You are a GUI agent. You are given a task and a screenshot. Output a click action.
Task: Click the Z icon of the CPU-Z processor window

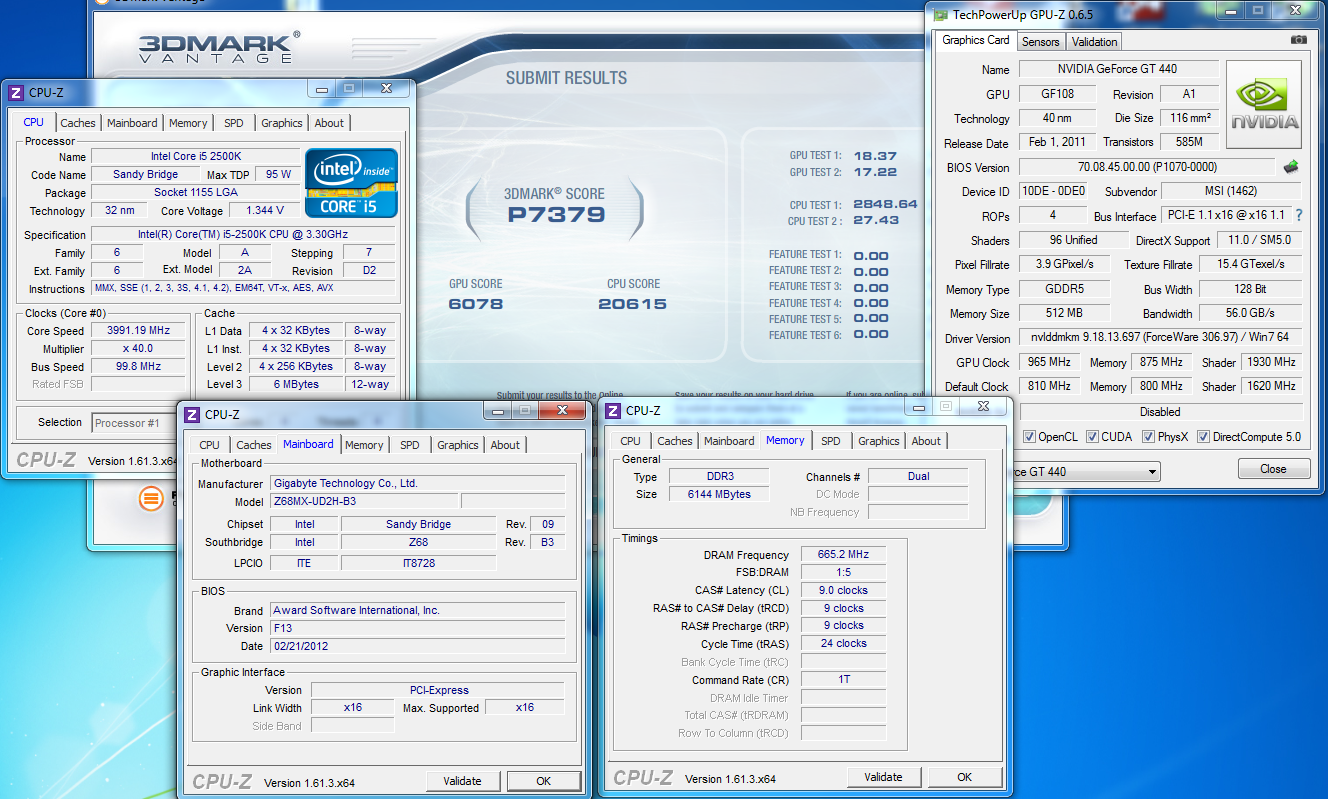coord(15,92)
